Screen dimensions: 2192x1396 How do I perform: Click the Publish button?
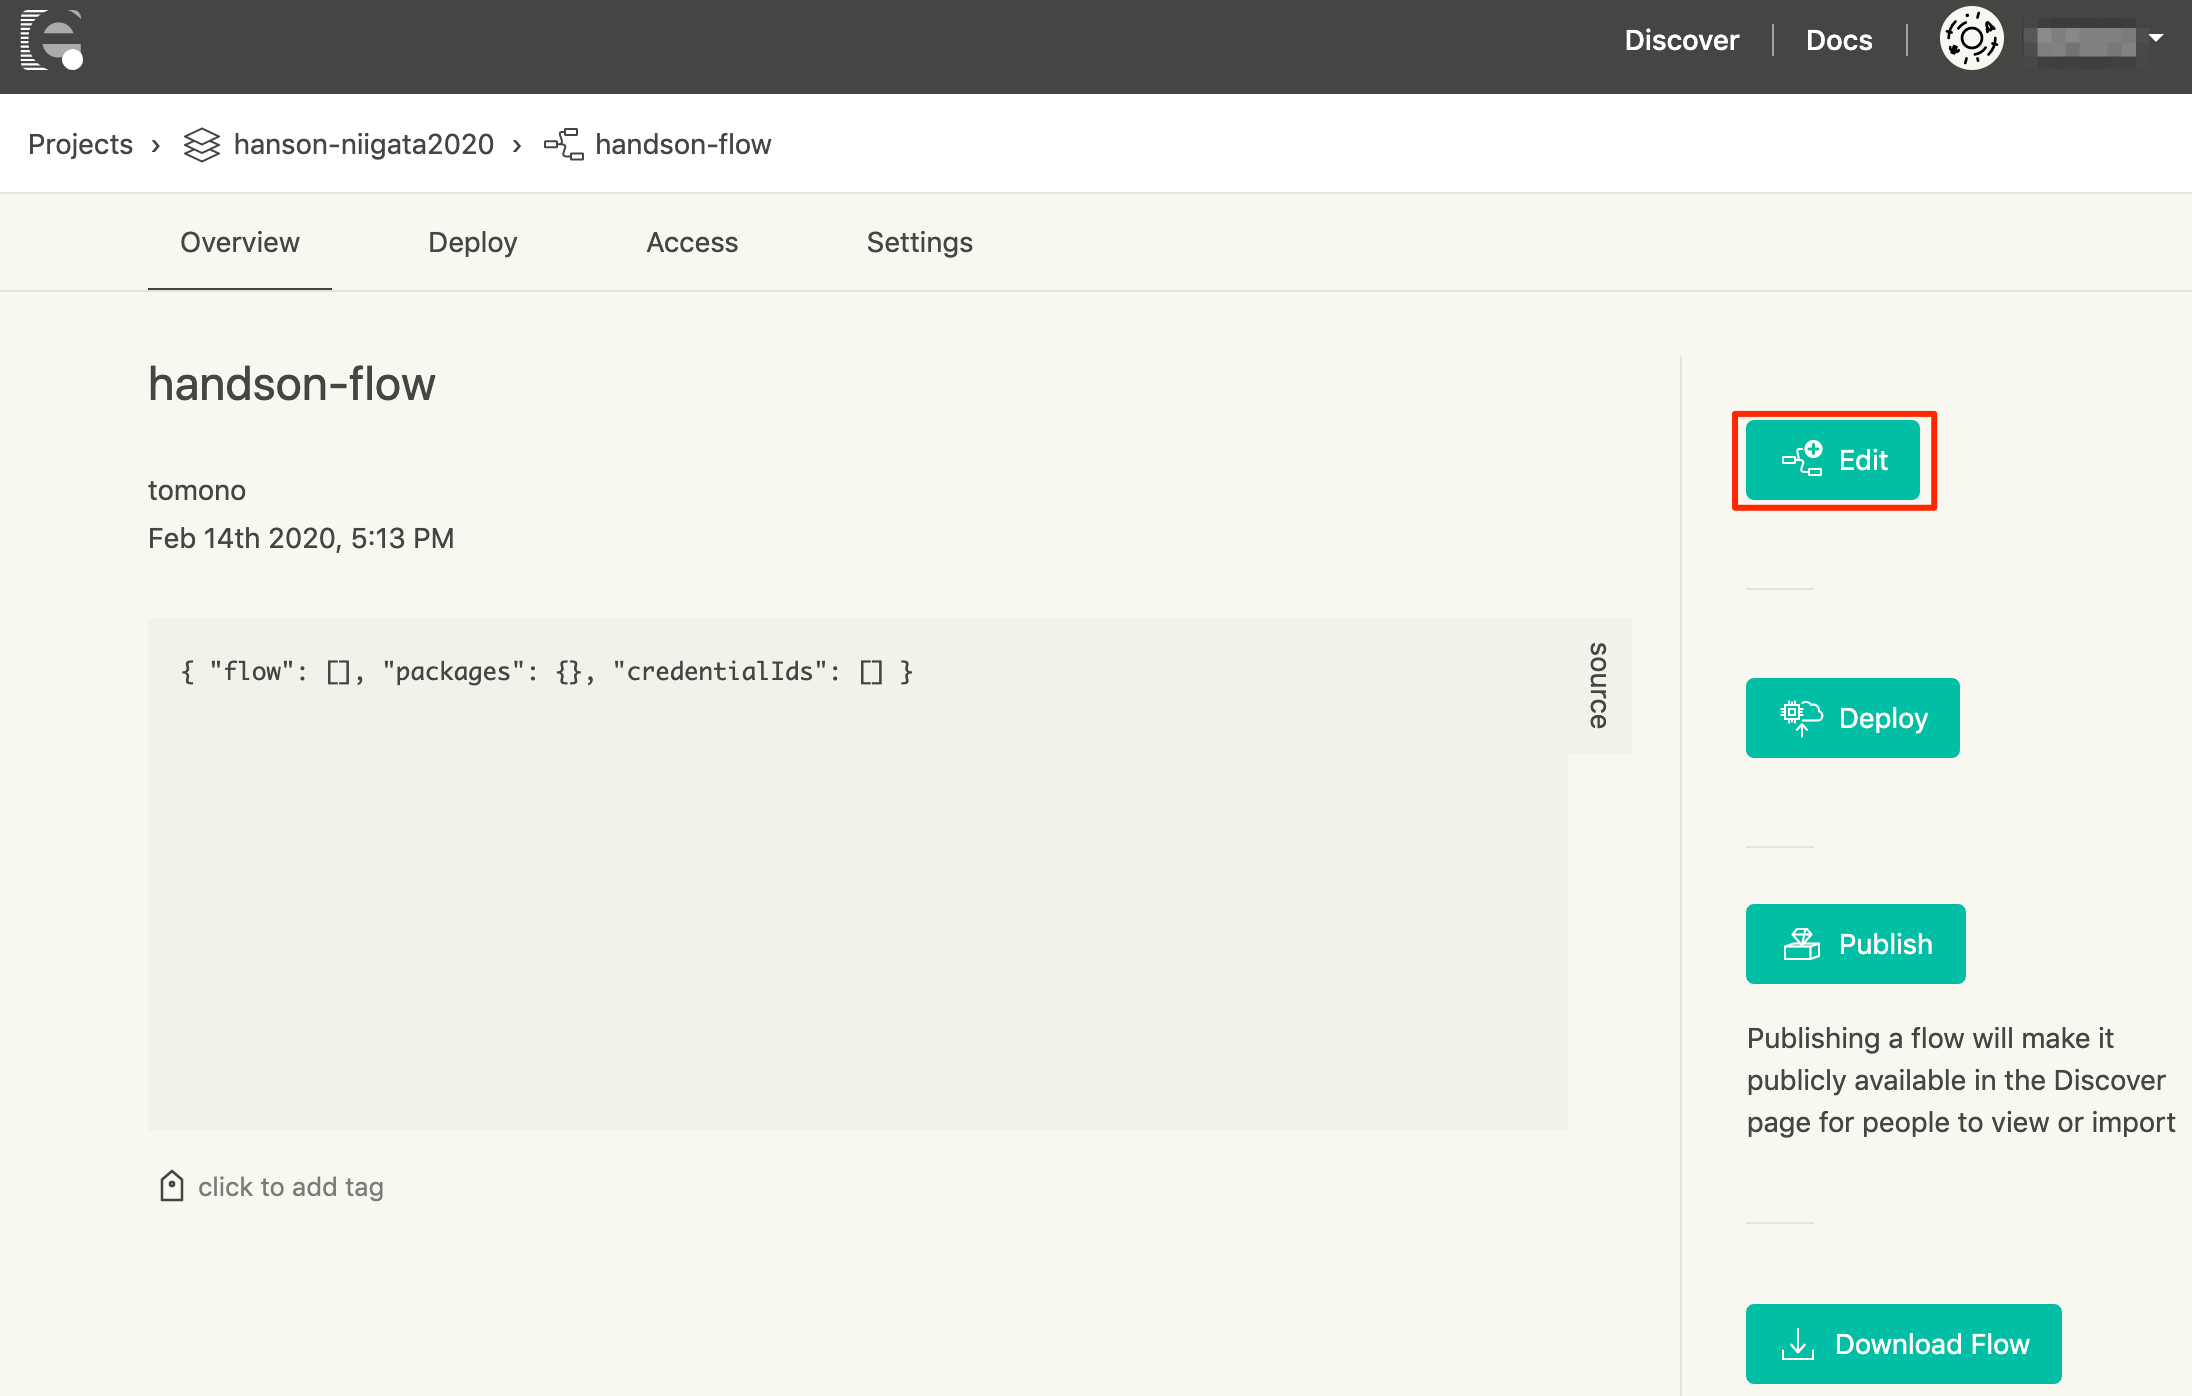coord(1855,944)
